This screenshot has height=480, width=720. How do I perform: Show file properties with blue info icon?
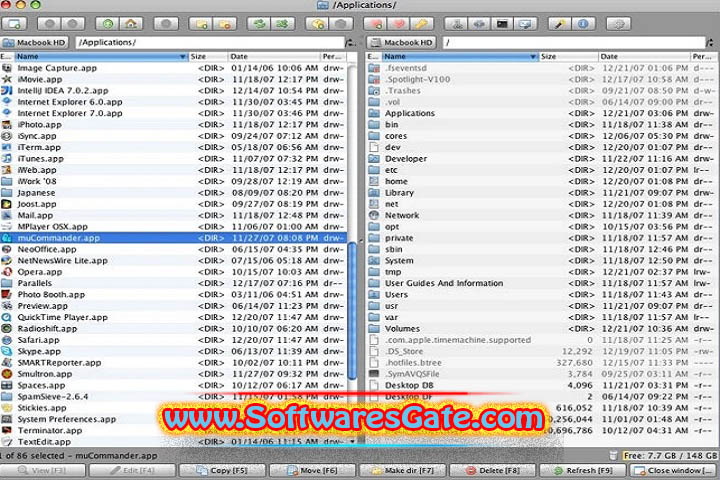584,24
